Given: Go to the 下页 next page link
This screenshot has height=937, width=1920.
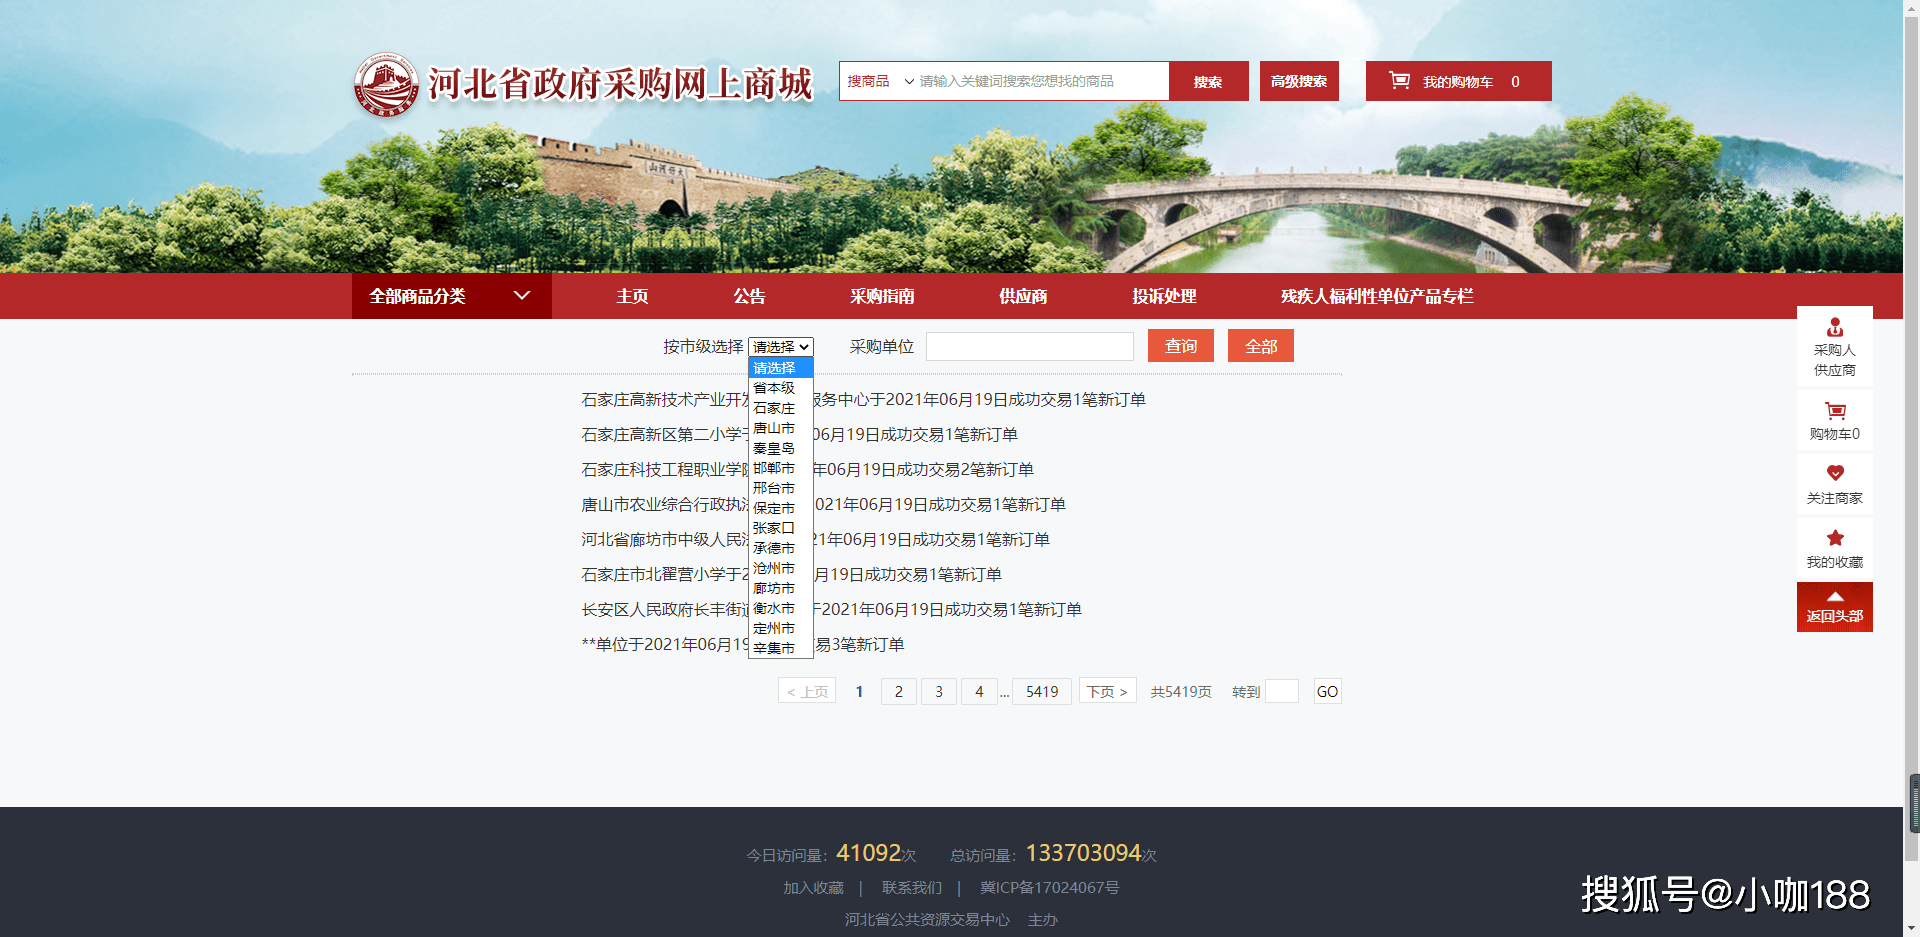Looking at the screenshot, I should point(1107,691).
